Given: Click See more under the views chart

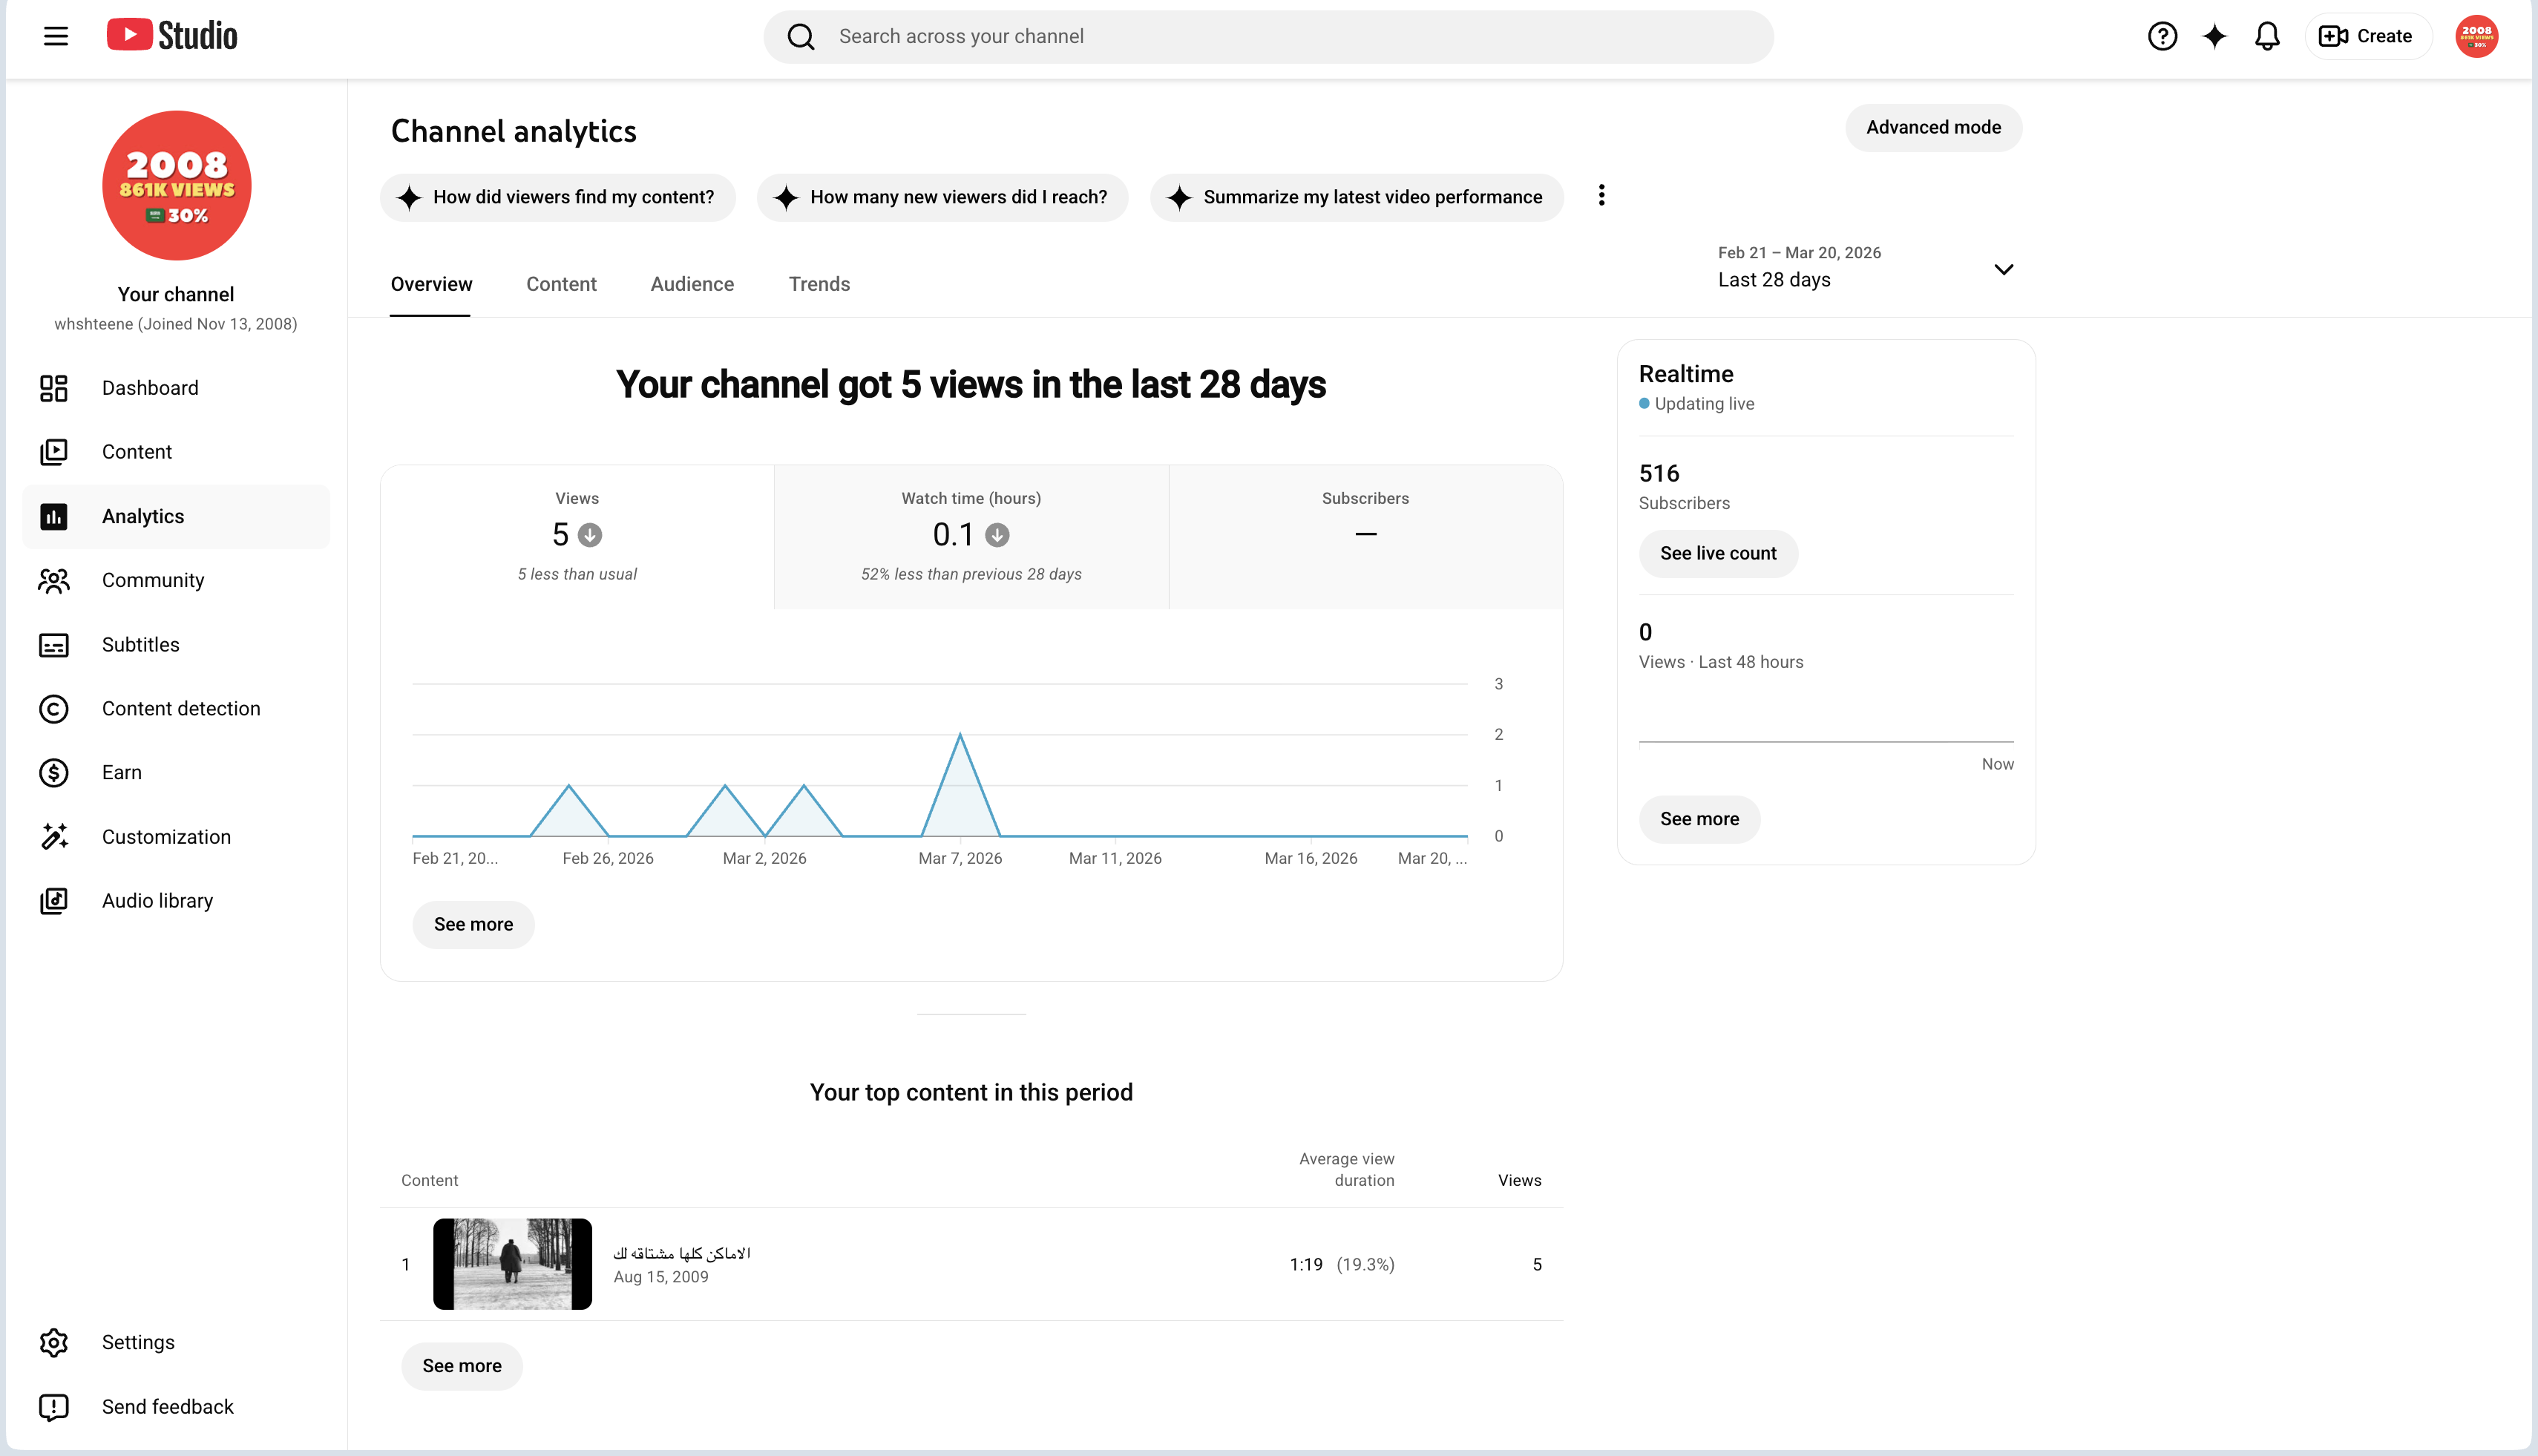Looking at the screenshot, I should 473,925.
